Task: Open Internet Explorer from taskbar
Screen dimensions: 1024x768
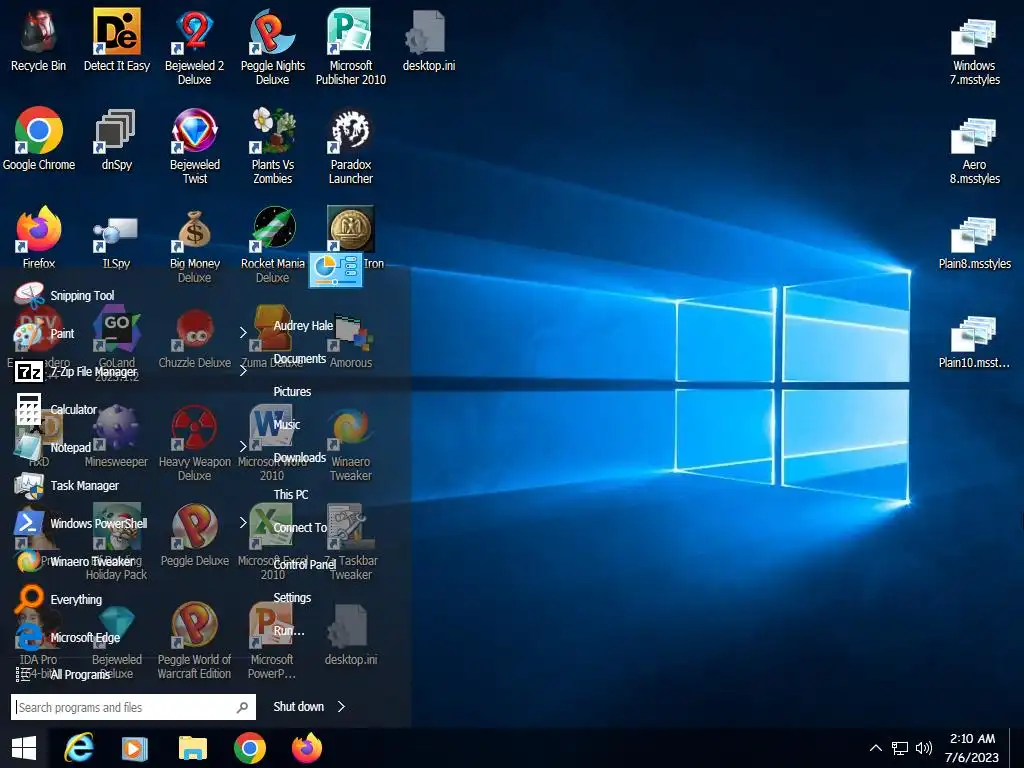Action: tap(78, 748)
